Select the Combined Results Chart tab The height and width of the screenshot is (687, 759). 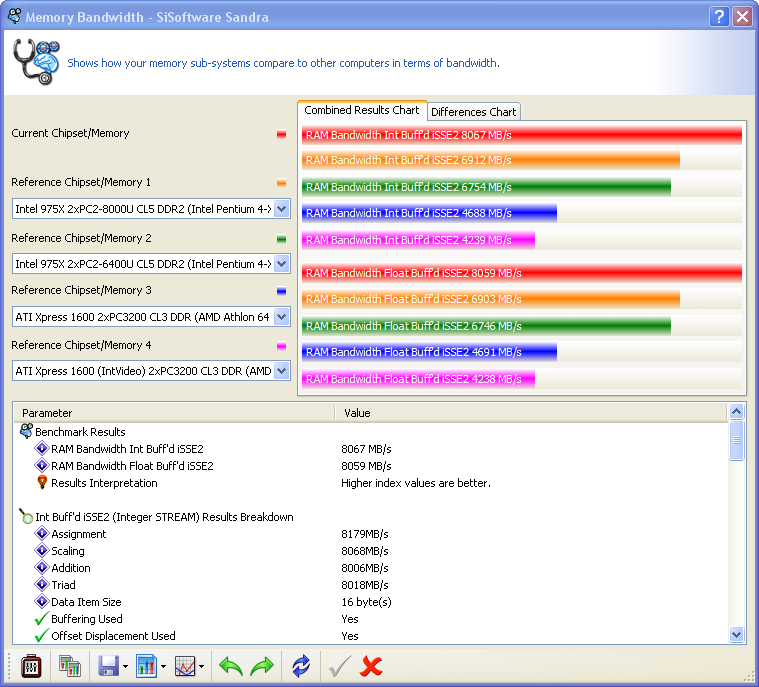pyautogui.click(x=362, y=110)
